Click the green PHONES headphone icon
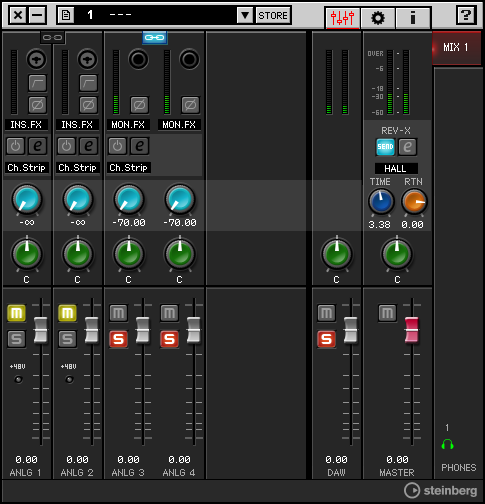The height and width of the screenshot is (504, 485). click(447, 444)
